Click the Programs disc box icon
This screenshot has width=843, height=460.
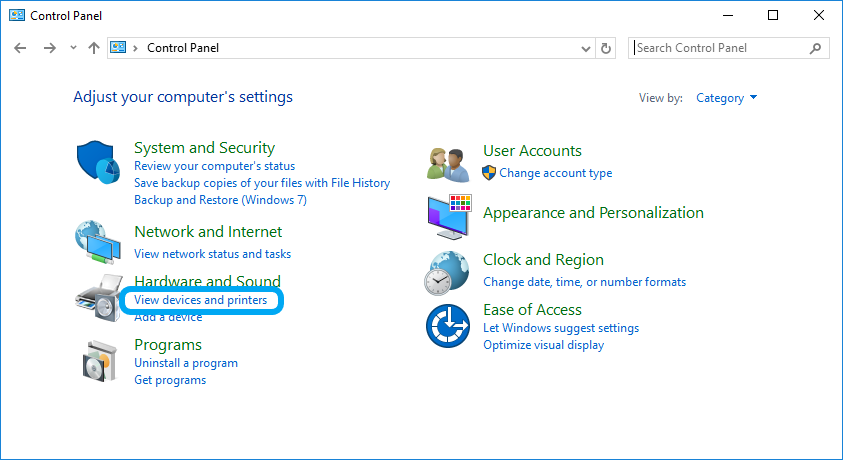100,361
